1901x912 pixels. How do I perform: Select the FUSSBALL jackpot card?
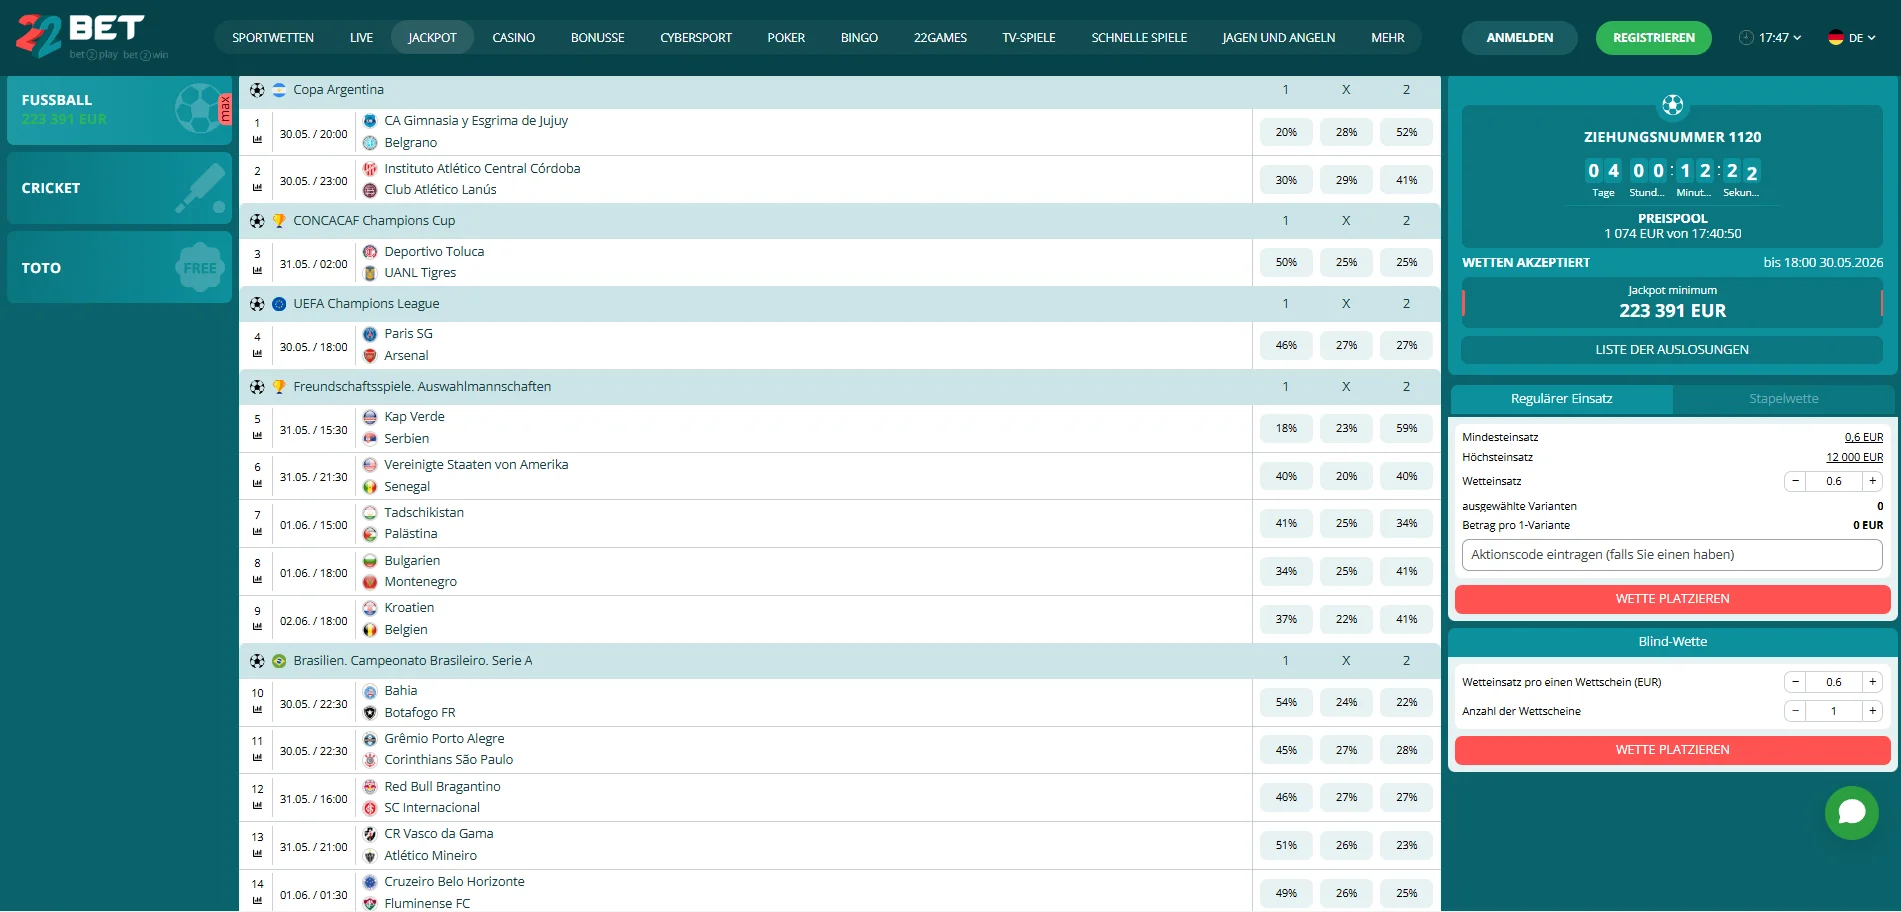pyautogui.click(x=119, y=110)
